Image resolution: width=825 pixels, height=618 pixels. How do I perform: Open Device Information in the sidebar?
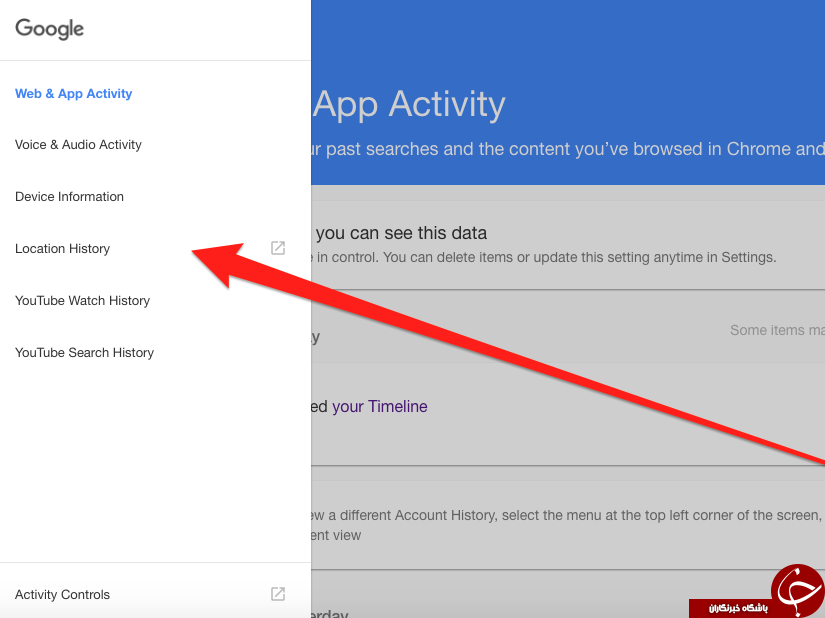pyautogui.click(x=69, y=197)
